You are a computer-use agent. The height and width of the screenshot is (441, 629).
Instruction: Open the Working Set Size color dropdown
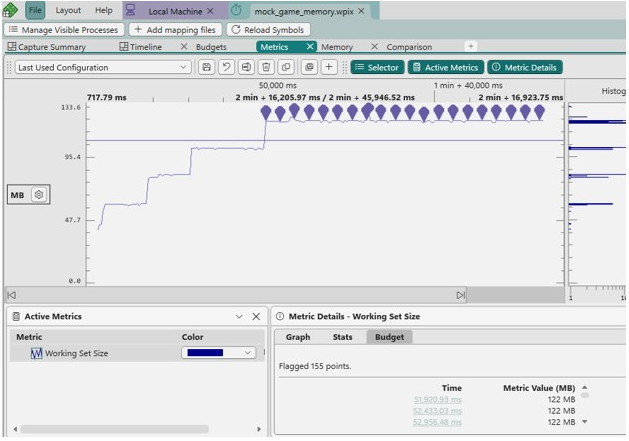point(219,353)
